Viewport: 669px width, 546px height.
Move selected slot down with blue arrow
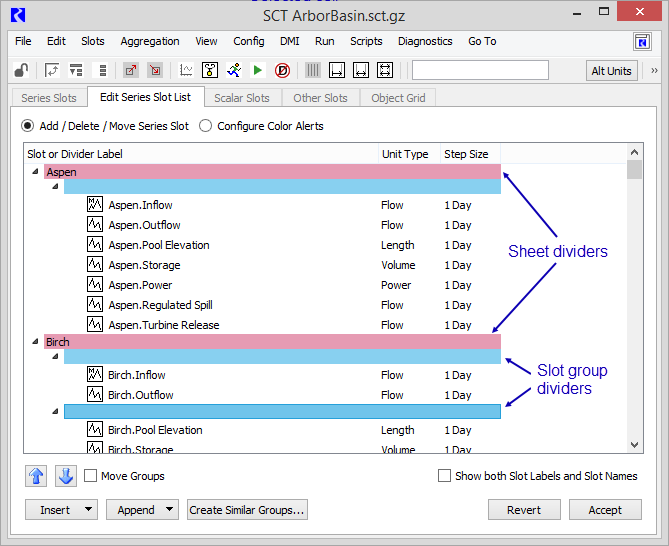click(x=66, y=476)
